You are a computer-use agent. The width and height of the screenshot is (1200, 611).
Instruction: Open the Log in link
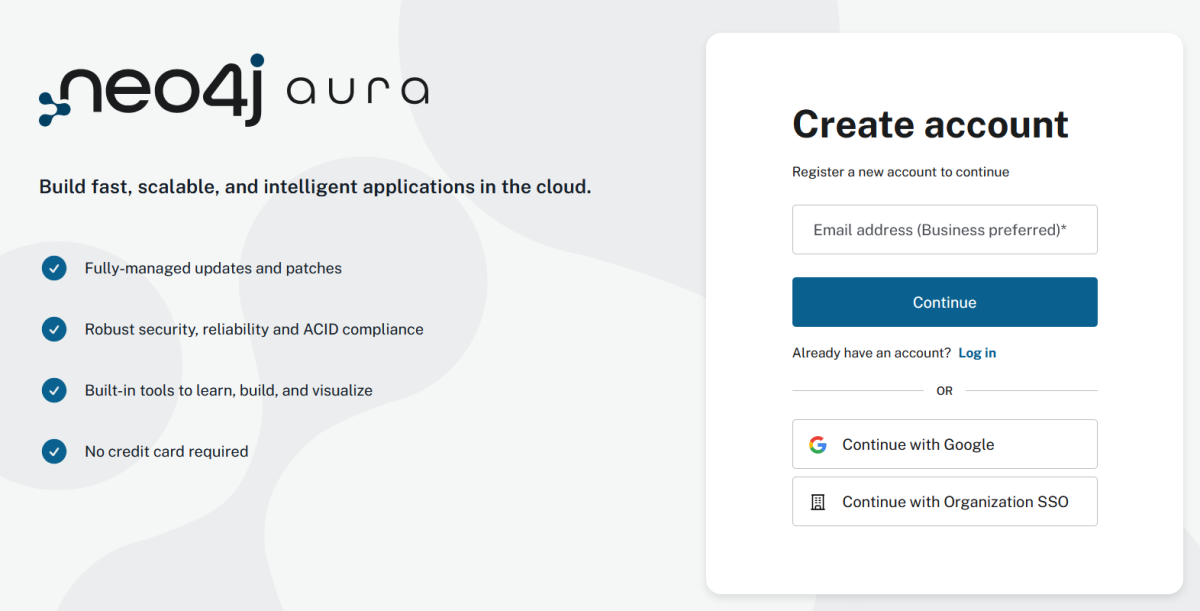977,353
